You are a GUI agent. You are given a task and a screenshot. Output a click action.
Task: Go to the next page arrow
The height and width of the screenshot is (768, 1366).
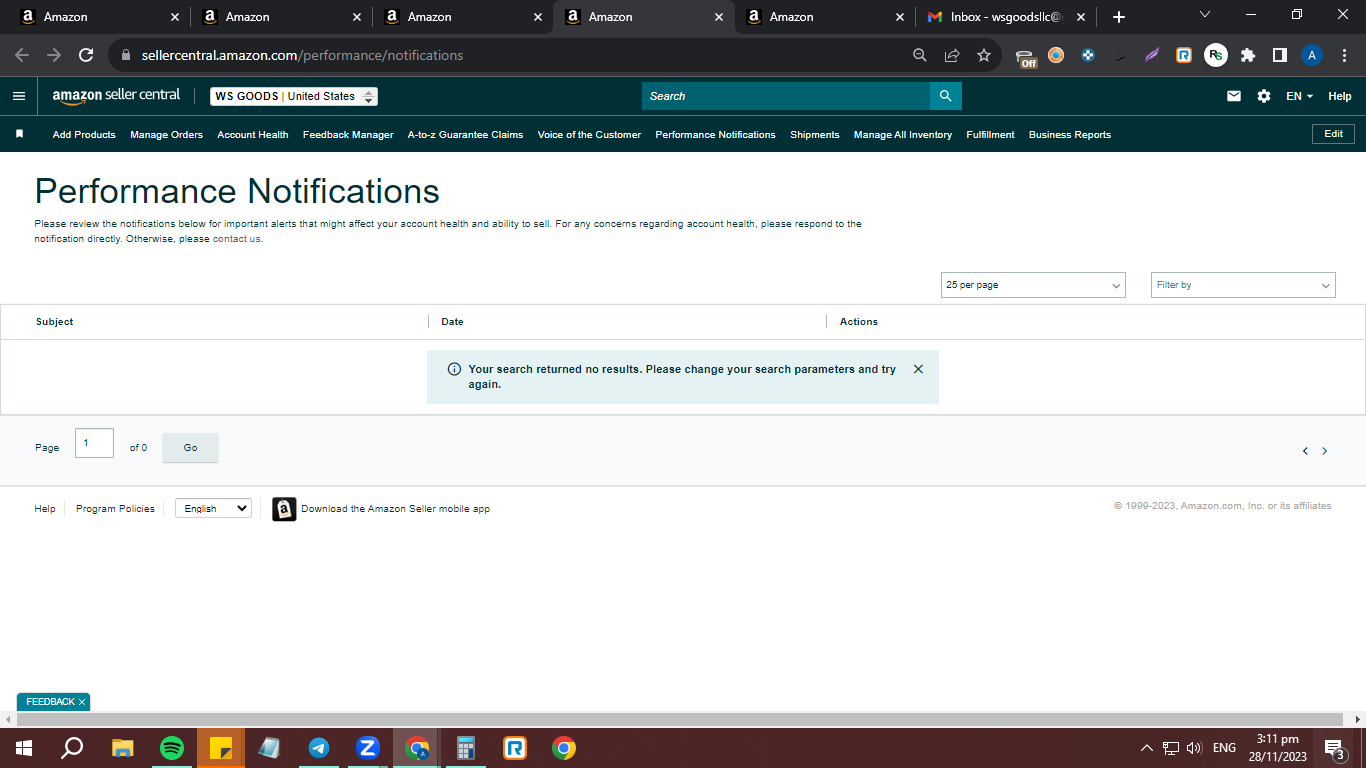pyautogui.click(x=1325, y=451)
